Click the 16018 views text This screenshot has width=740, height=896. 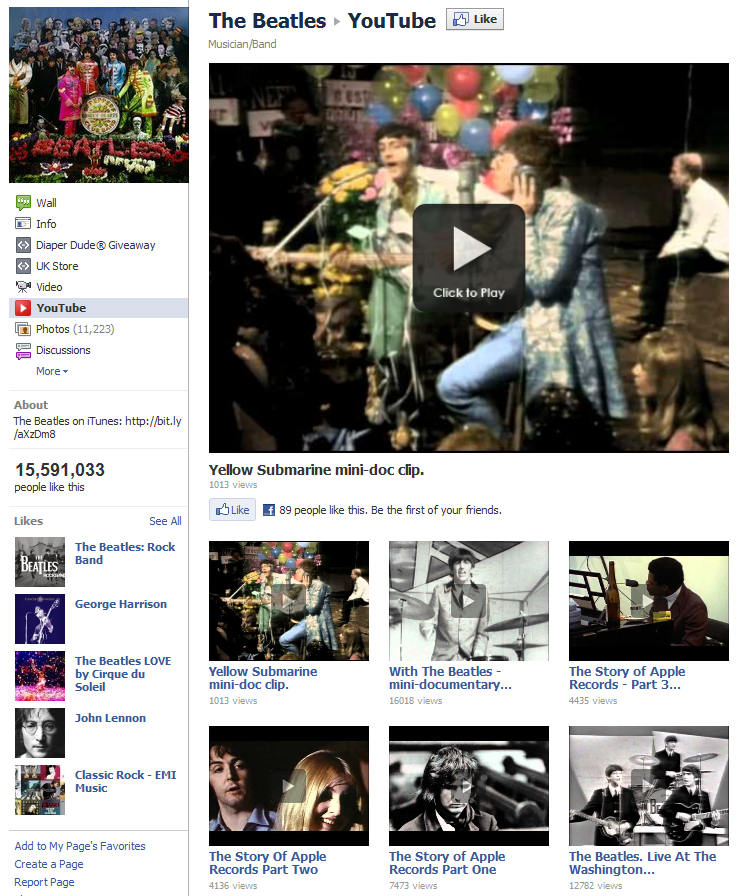(x=415, y=701)
